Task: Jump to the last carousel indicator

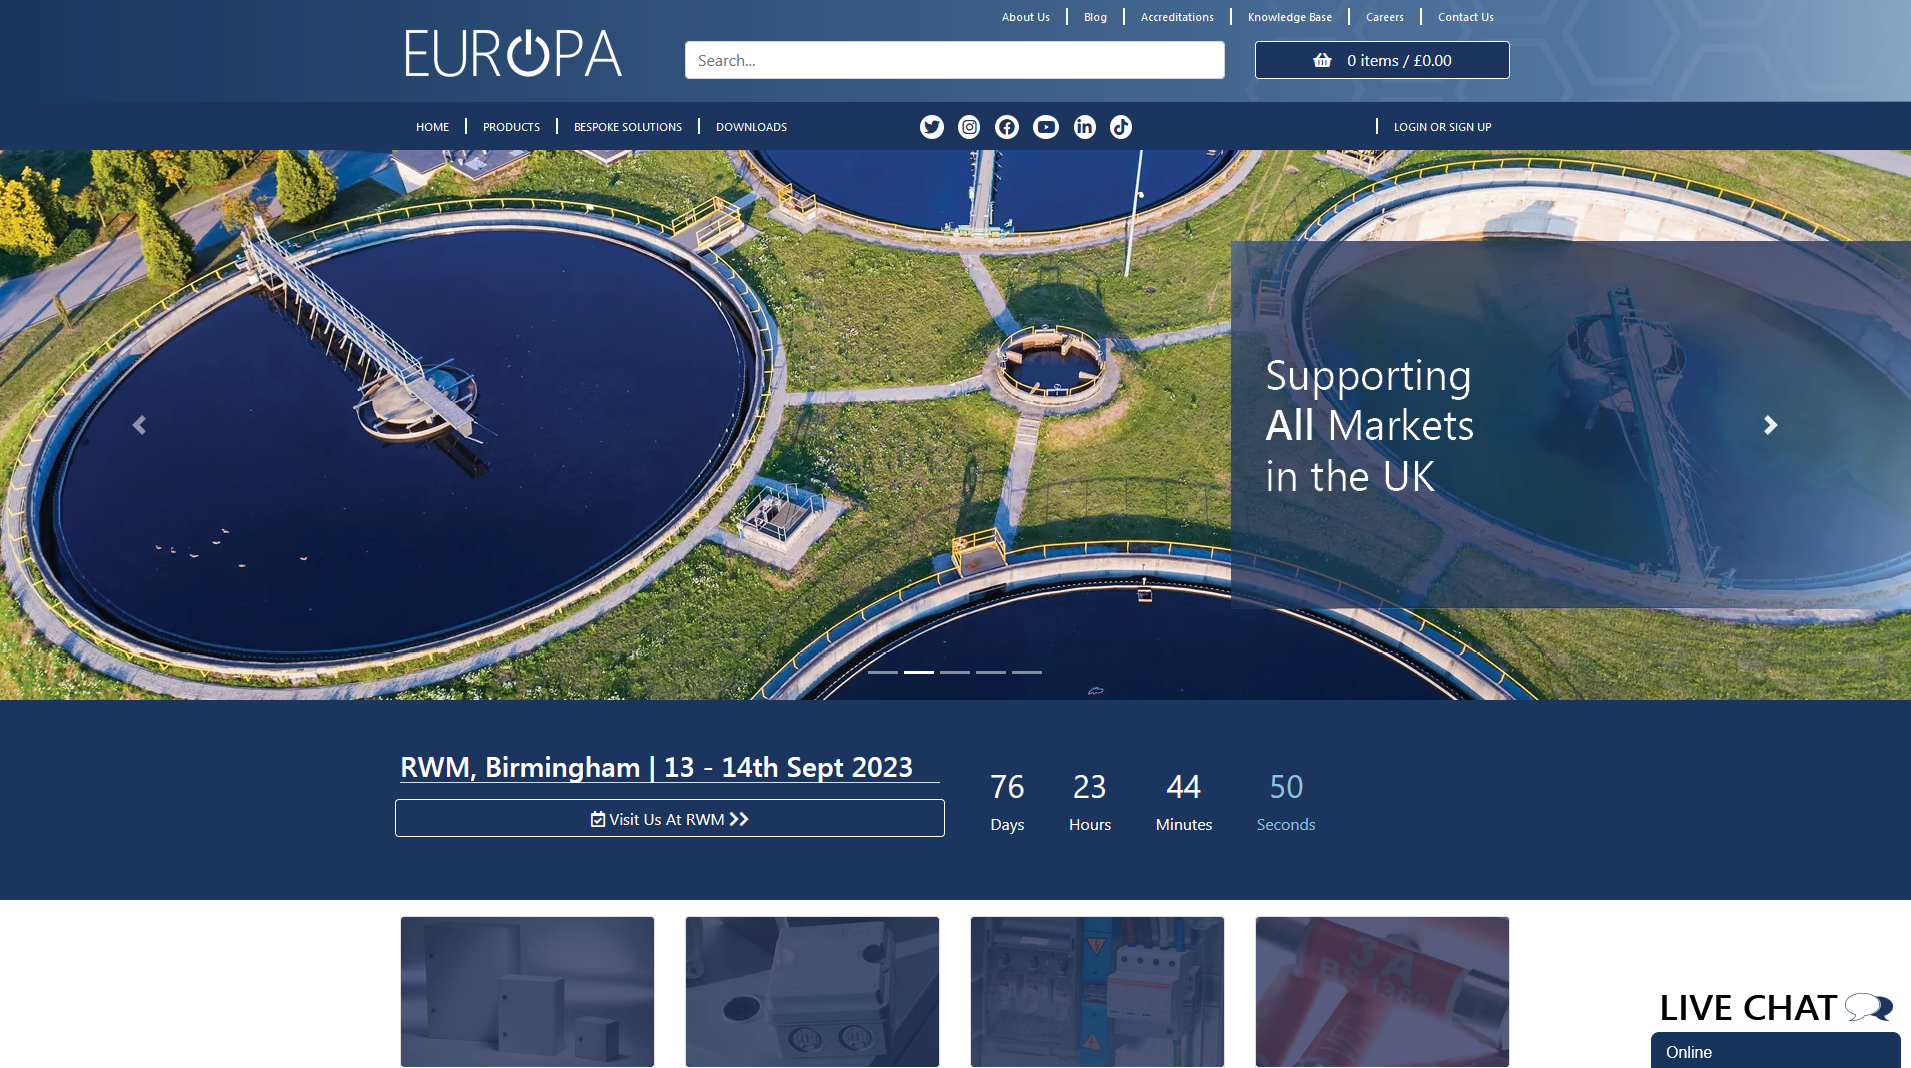Action: click(1026, 672)
